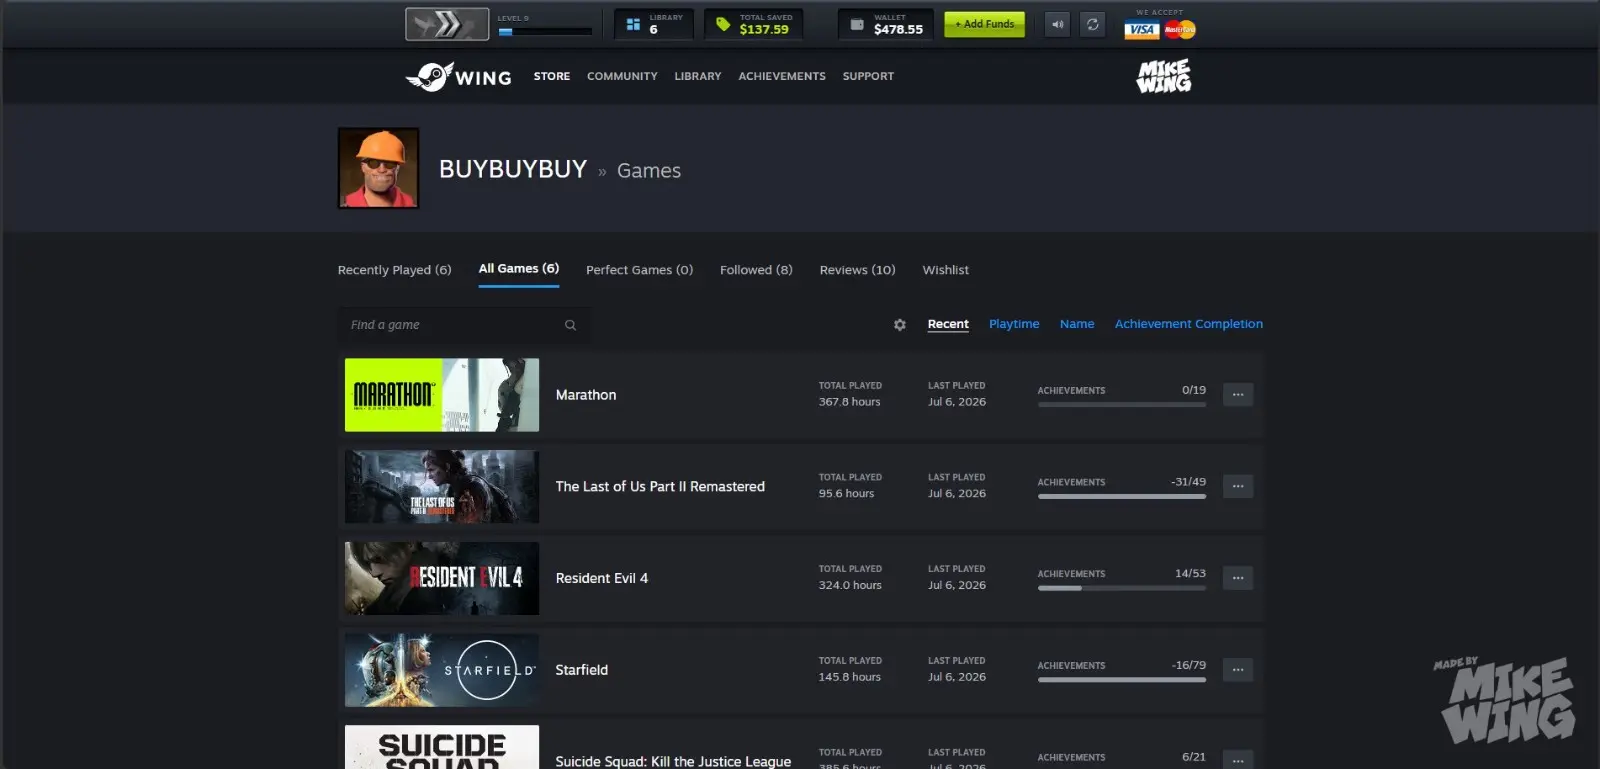Click the 324.0 hours total played value
The width and height of the screenshot is (1600, 769).
click(850, 586)
